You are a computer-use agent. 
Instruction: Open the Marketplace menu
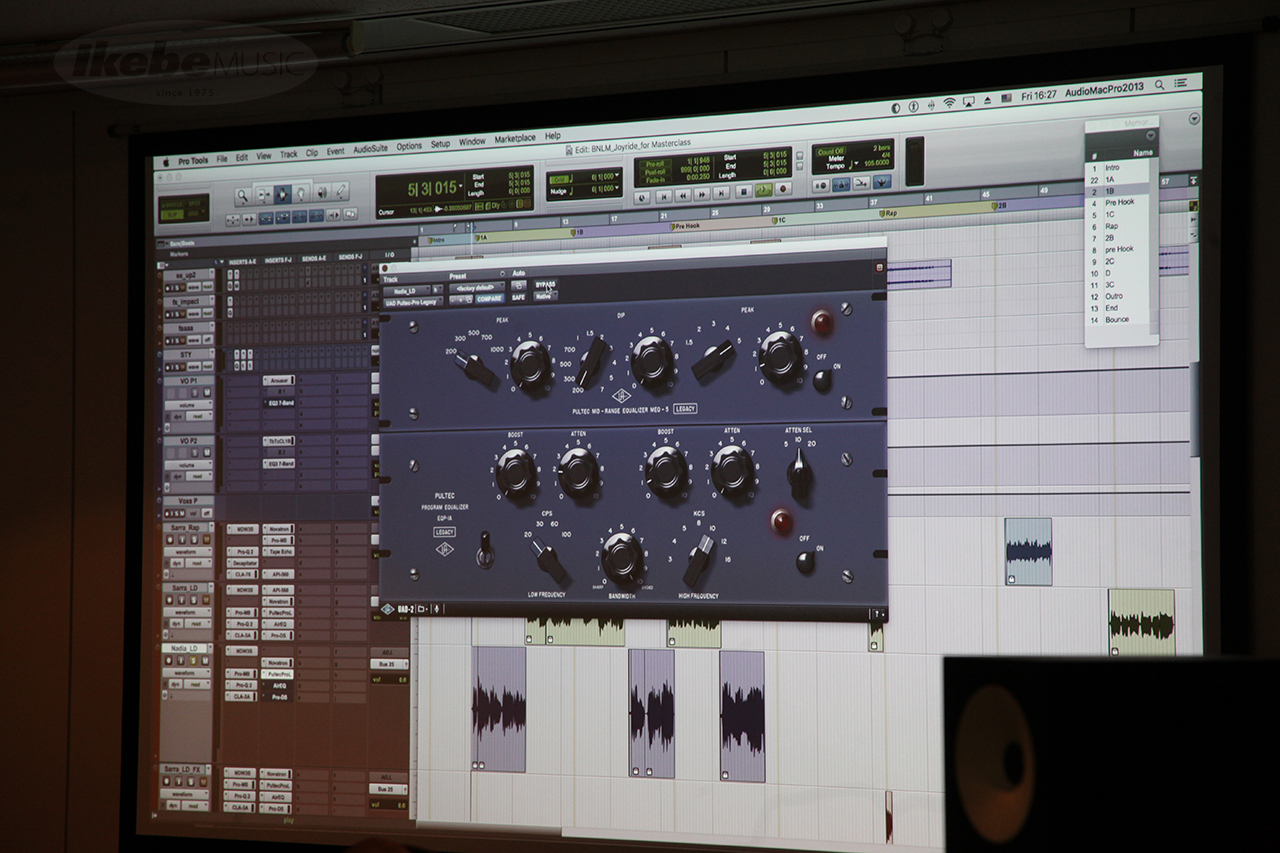[515, 138]
